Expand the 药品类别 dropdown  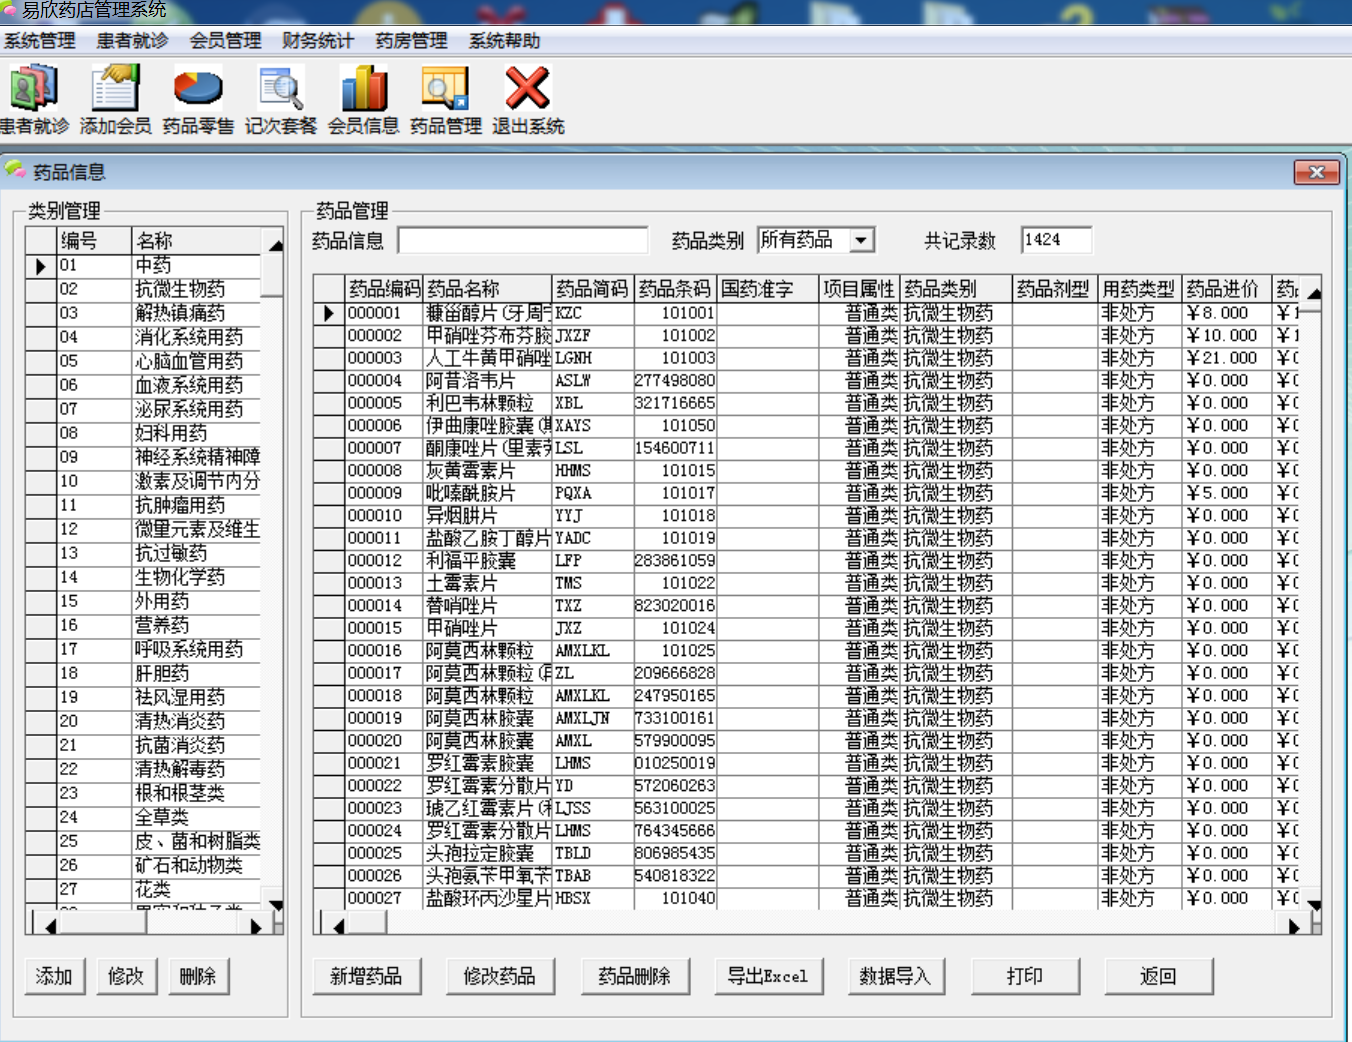861,240
